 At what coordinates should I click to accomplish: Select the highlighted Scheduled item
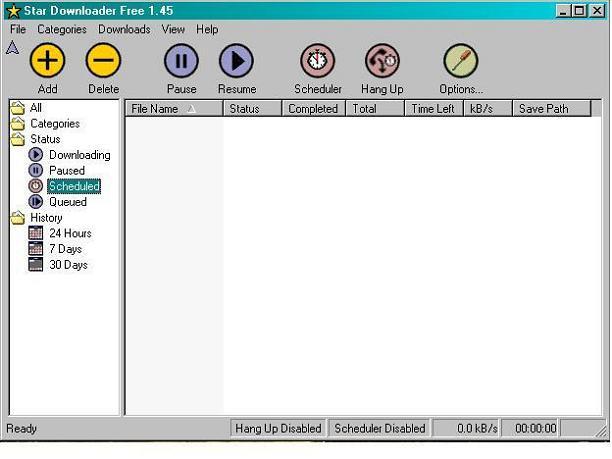pos(74,186)
